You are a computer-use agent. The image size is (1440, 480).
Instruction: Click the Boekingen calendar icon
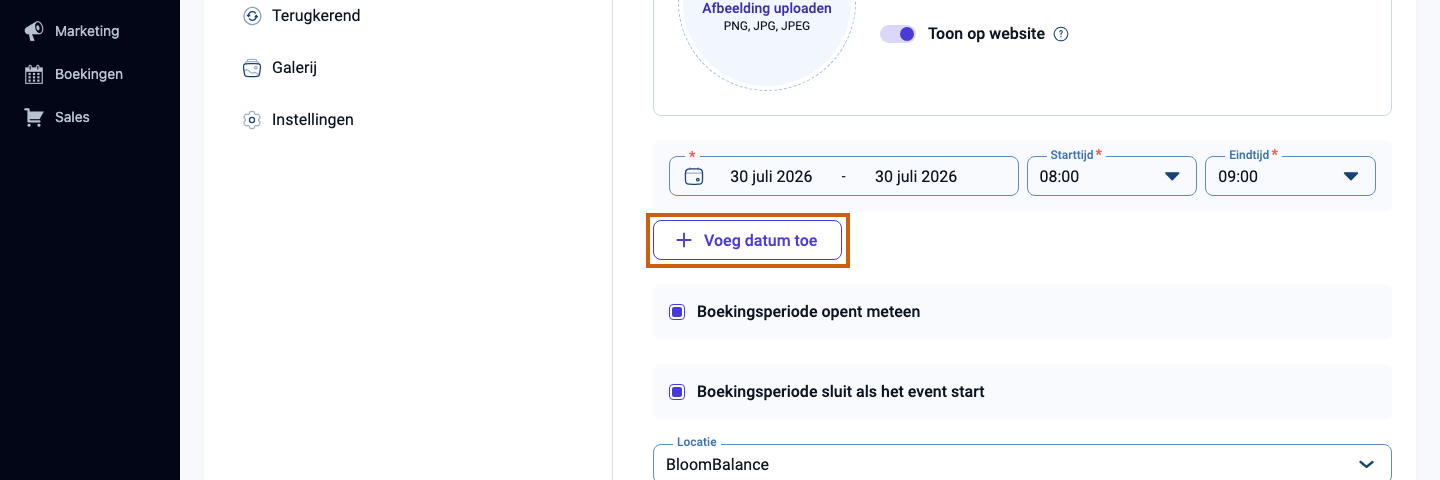click(34, 74)
